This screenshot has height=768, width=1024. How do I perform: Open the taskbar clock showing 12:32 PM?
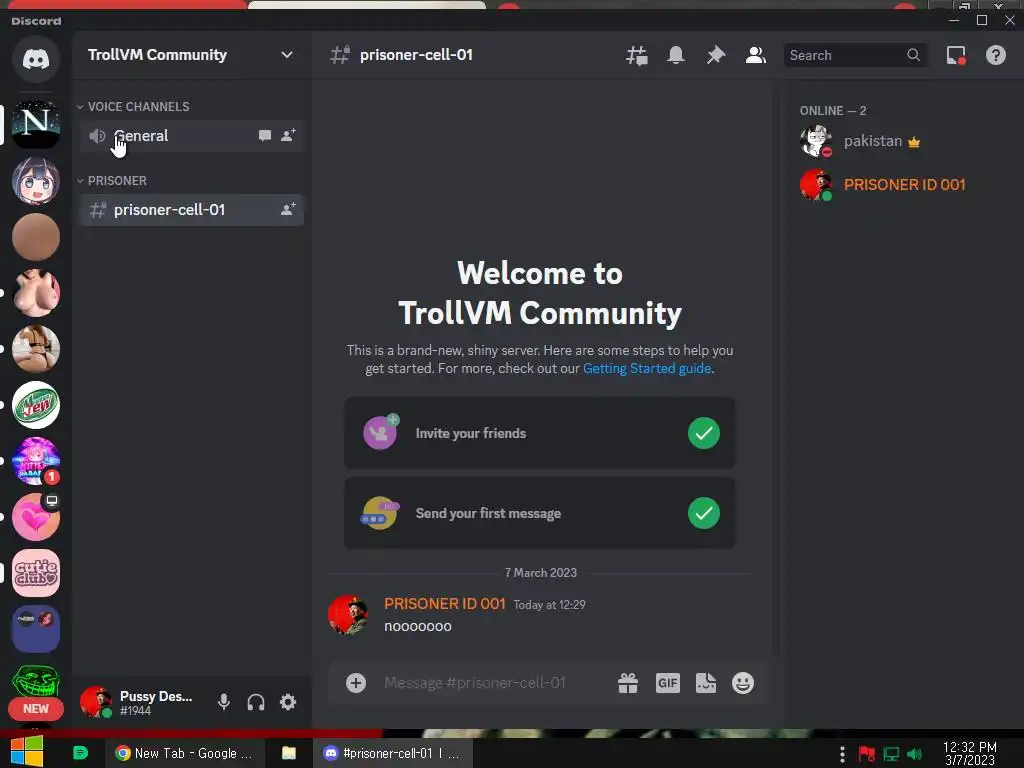970,754
